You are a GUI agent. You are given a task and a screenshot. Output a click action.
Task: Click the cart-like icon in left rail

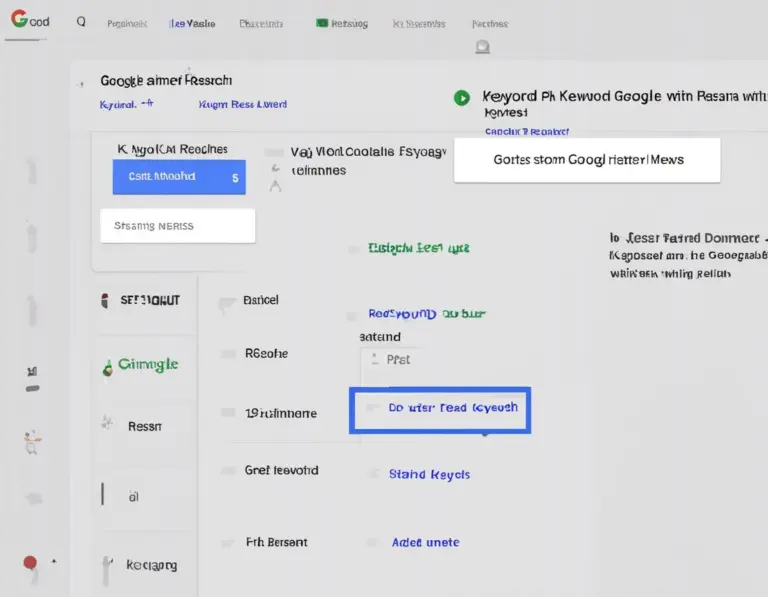32,442
